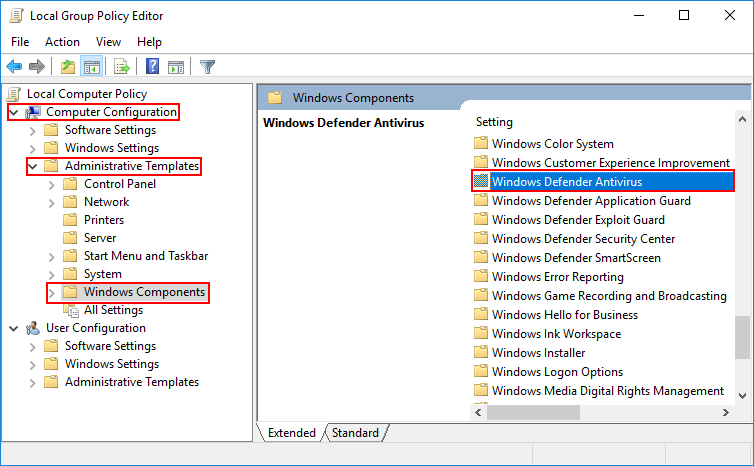This screenshot has height=466, width=754.
Task: Select Windows Media Digital Rights Management
Action: click(x=608, y=390)
